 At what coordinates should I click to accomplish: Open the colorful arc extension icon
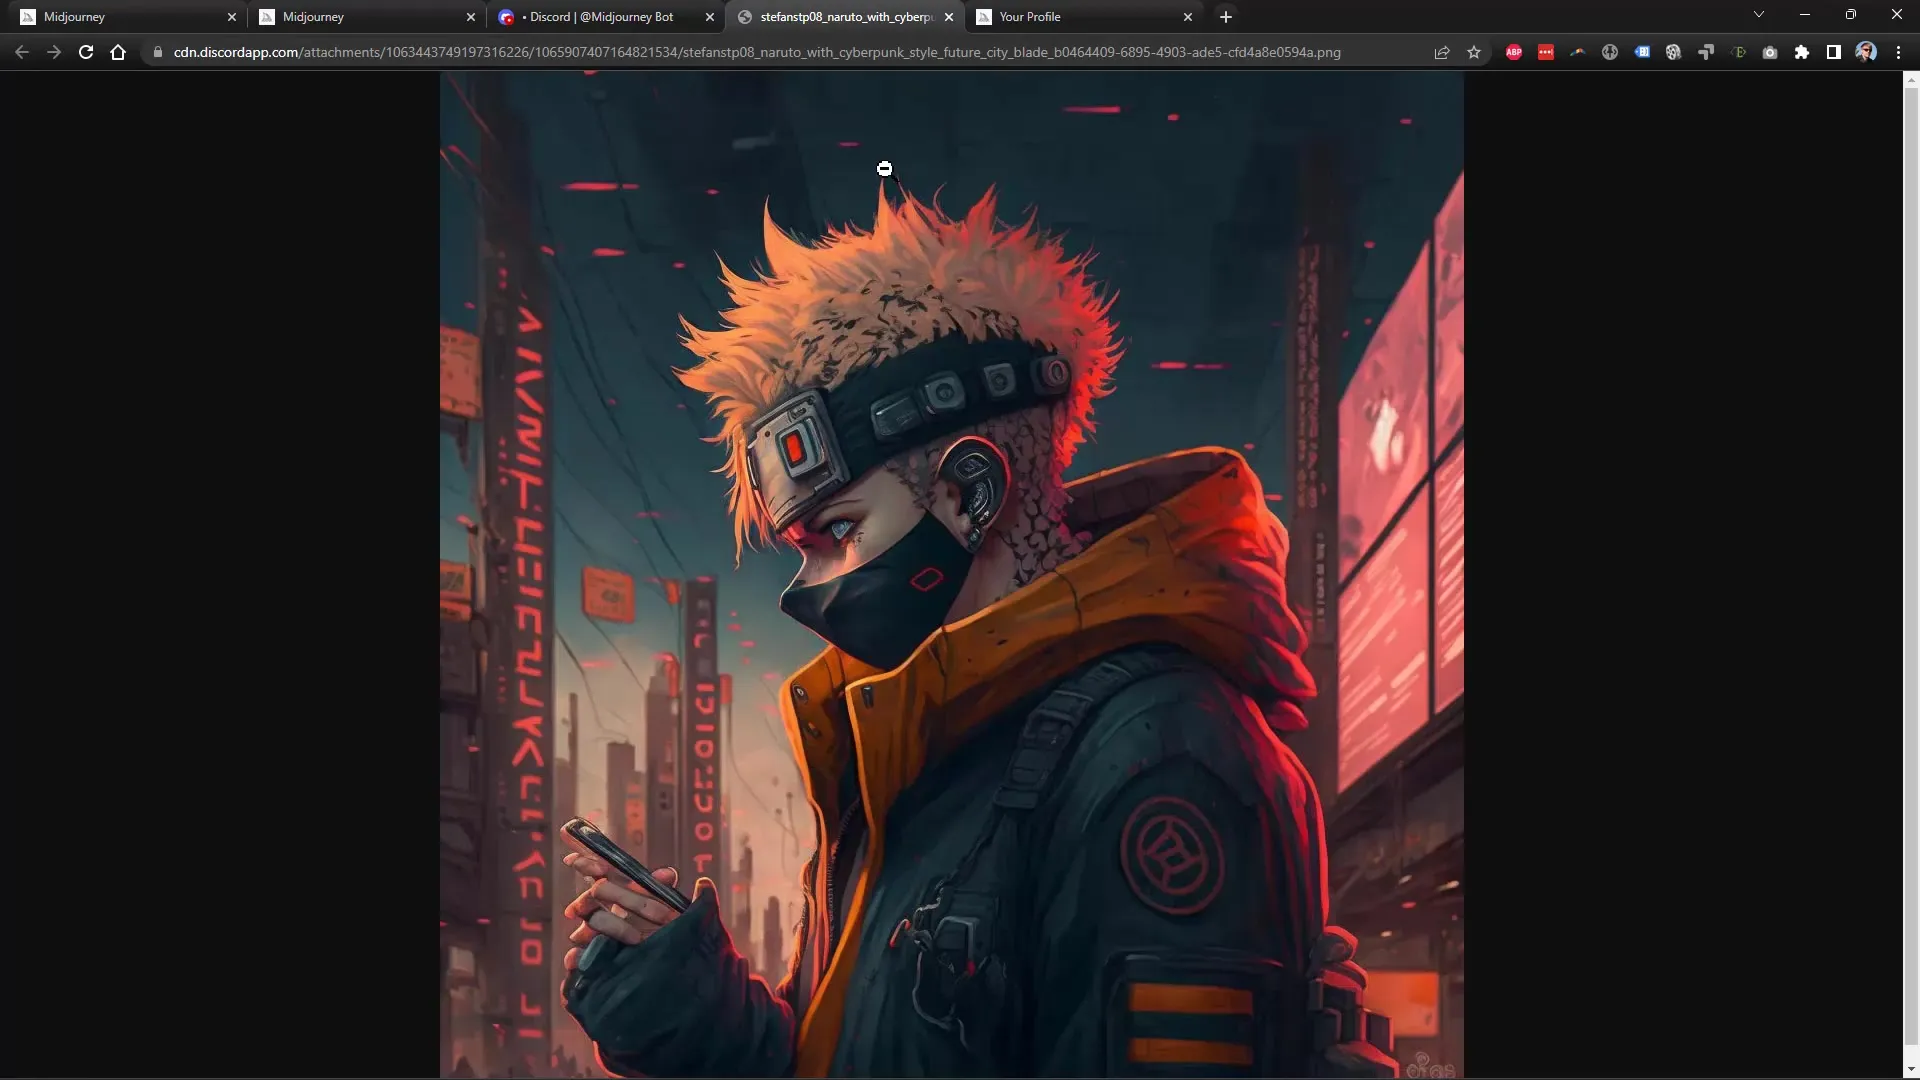(1578, 52)
